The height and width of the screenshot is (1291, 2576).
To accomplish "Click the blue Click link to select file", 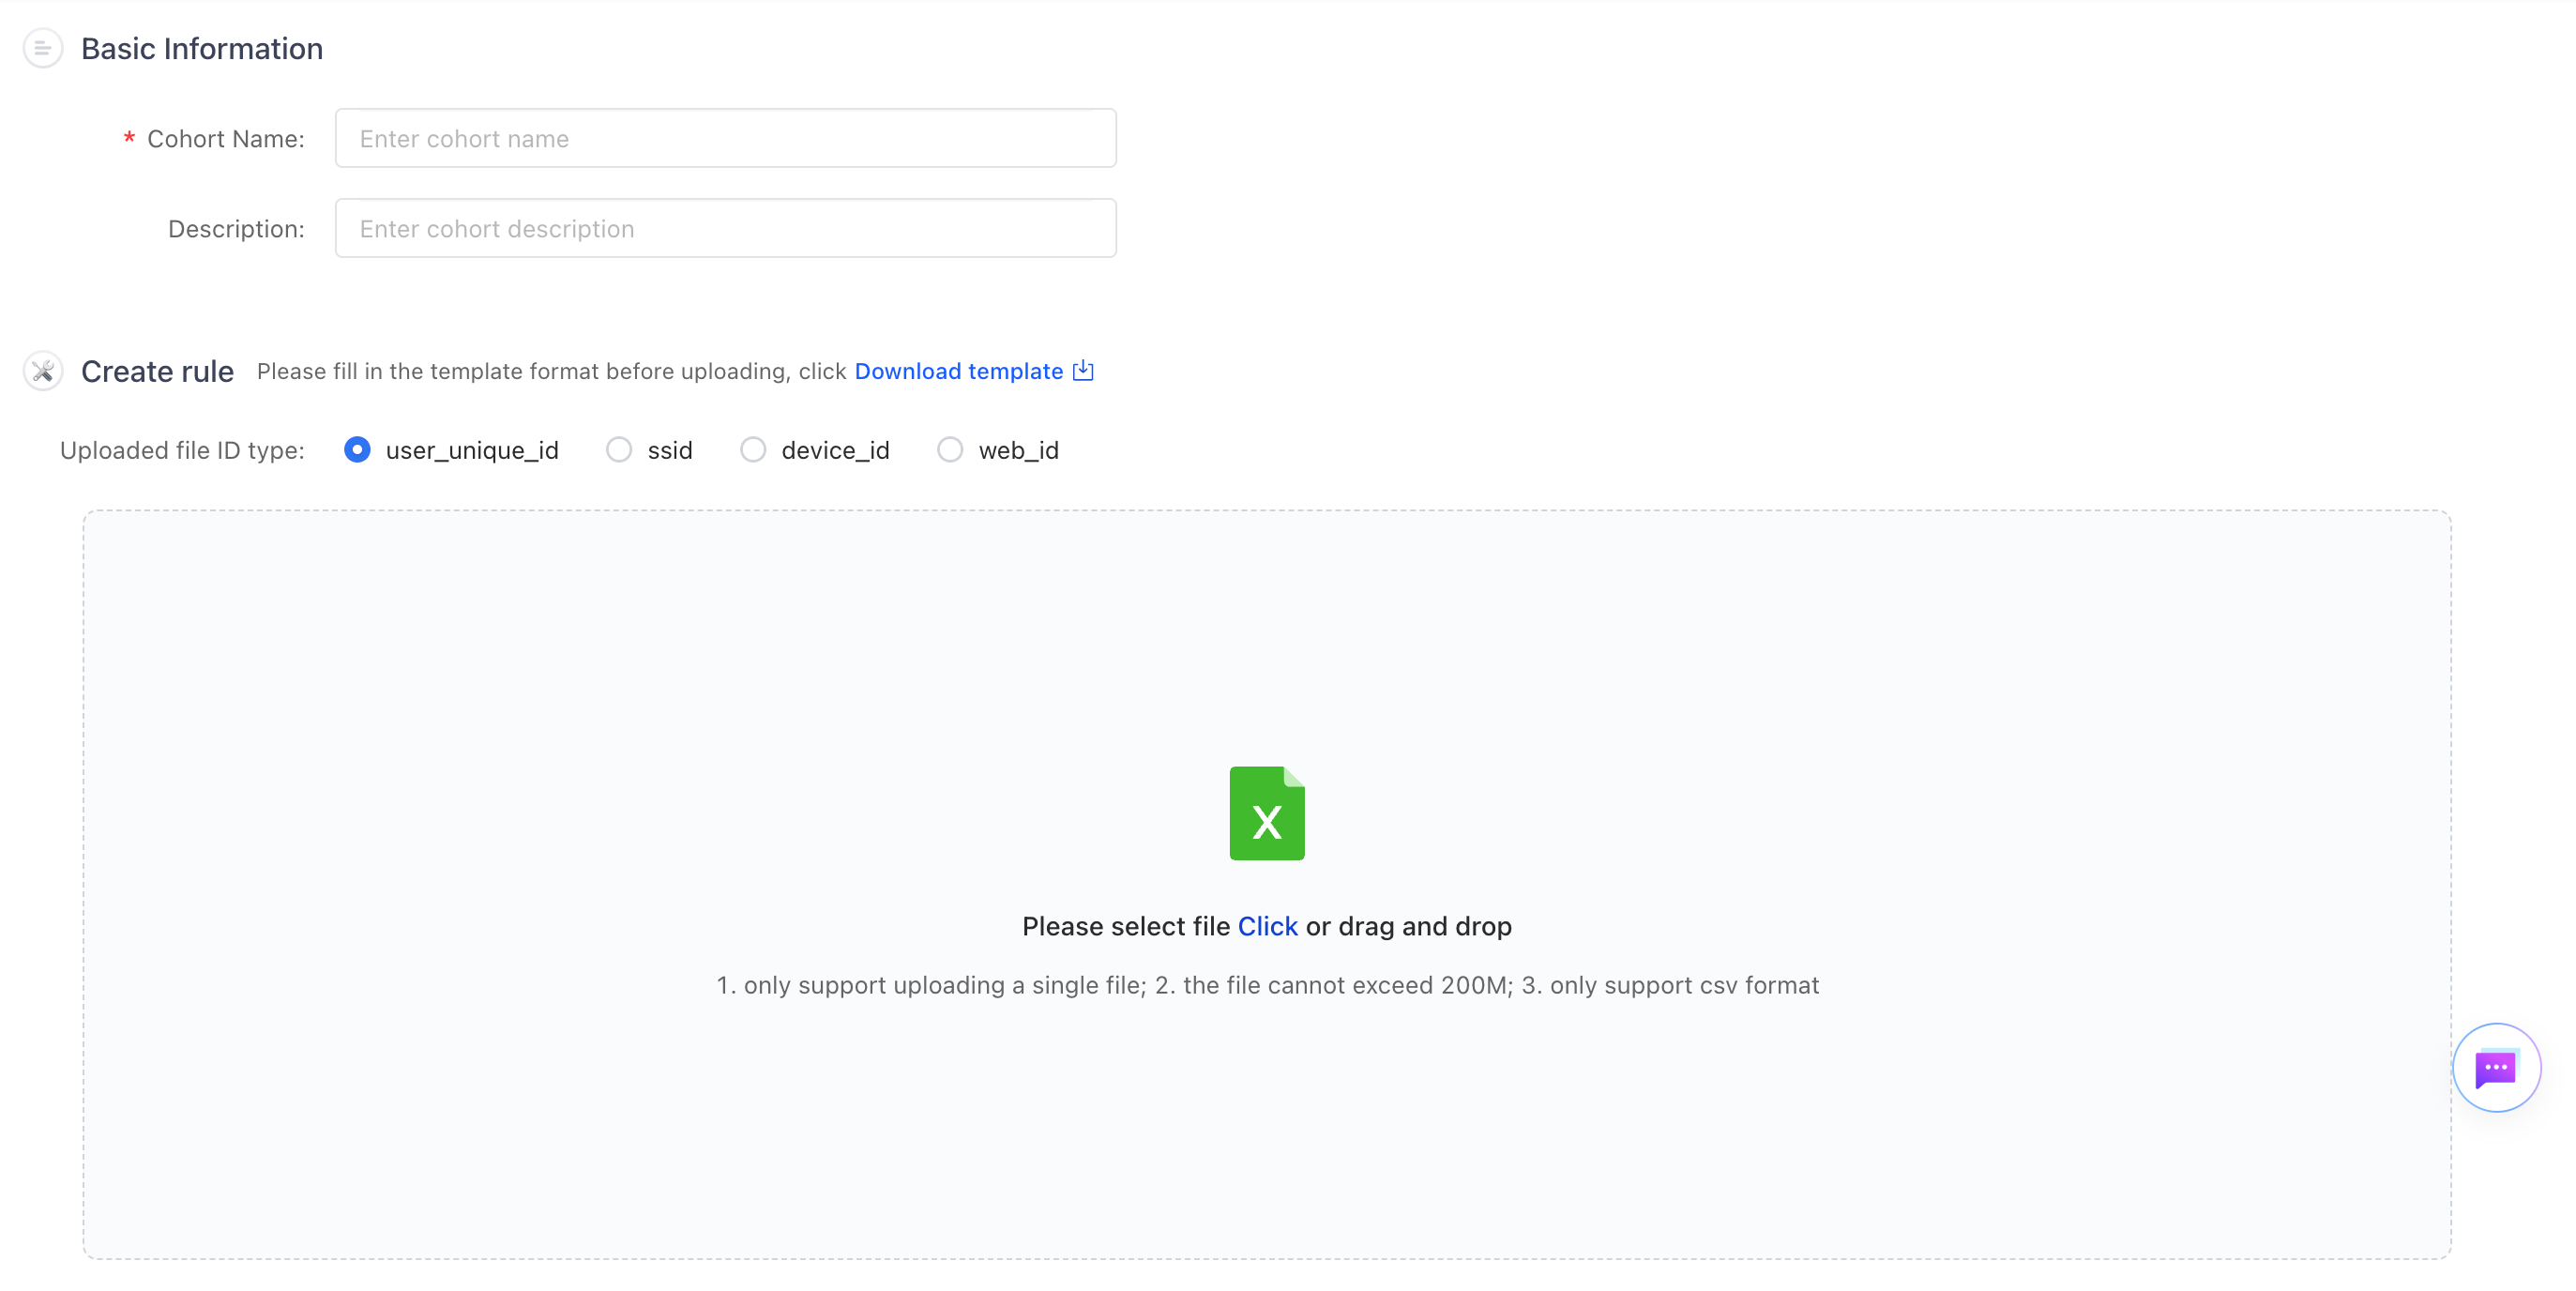I will pos(1267,926).
